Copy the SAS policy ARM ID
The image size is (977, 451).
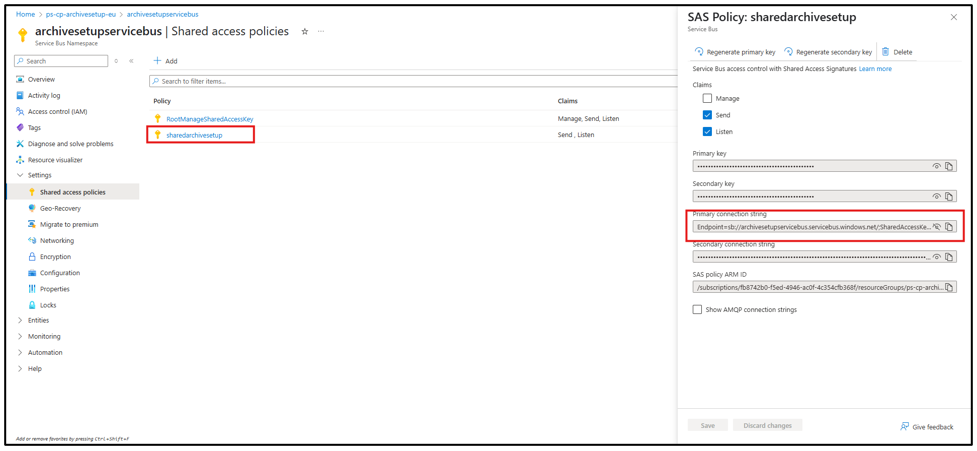949,287
